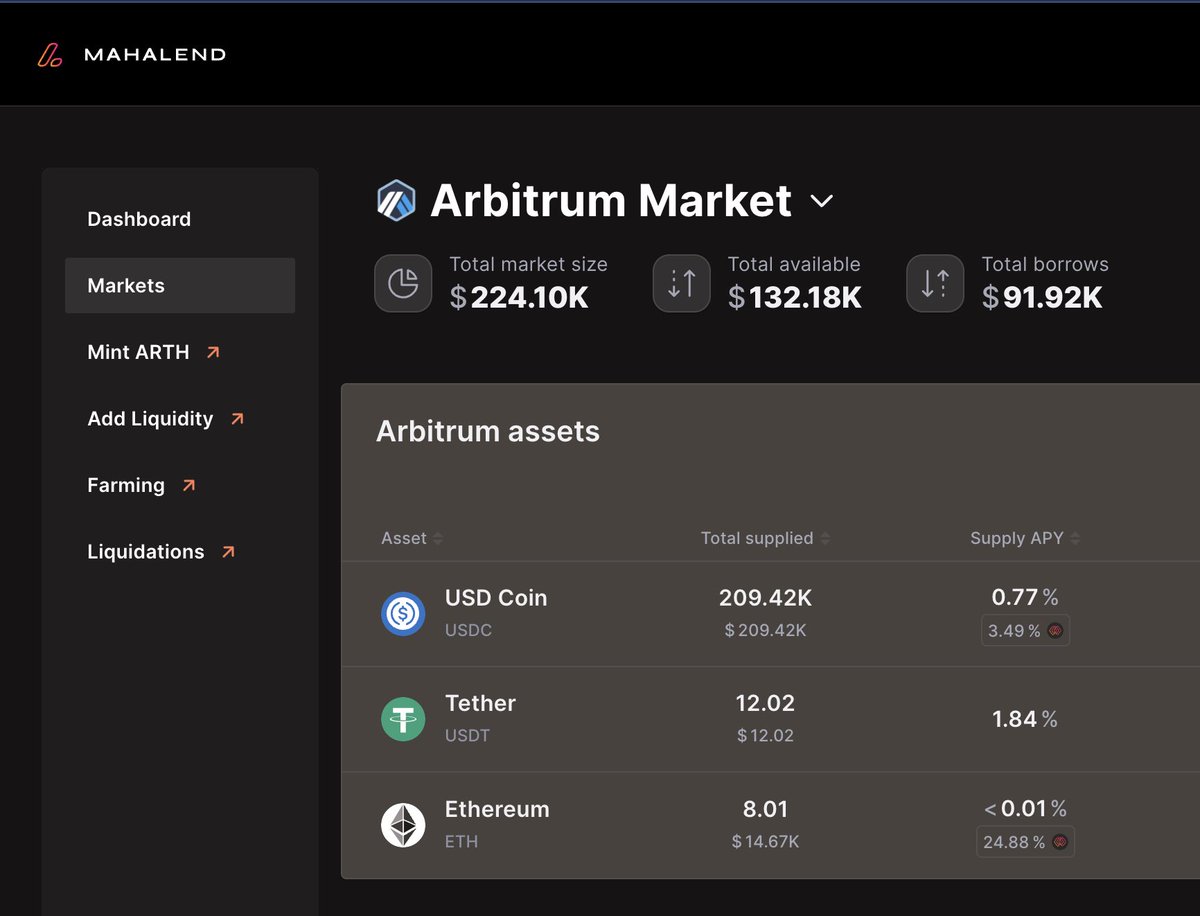Click the 1.84% Tether supply APY
The height and width of the screenshot is (916, 1200).
[1025, 719]
